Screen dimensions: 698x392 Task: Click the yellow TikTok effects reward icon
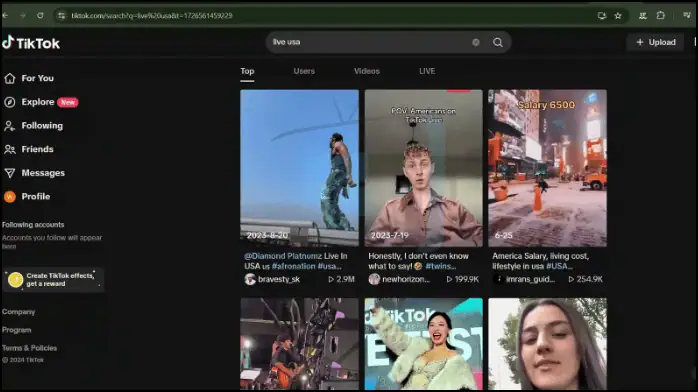click(x=16, y=279)
